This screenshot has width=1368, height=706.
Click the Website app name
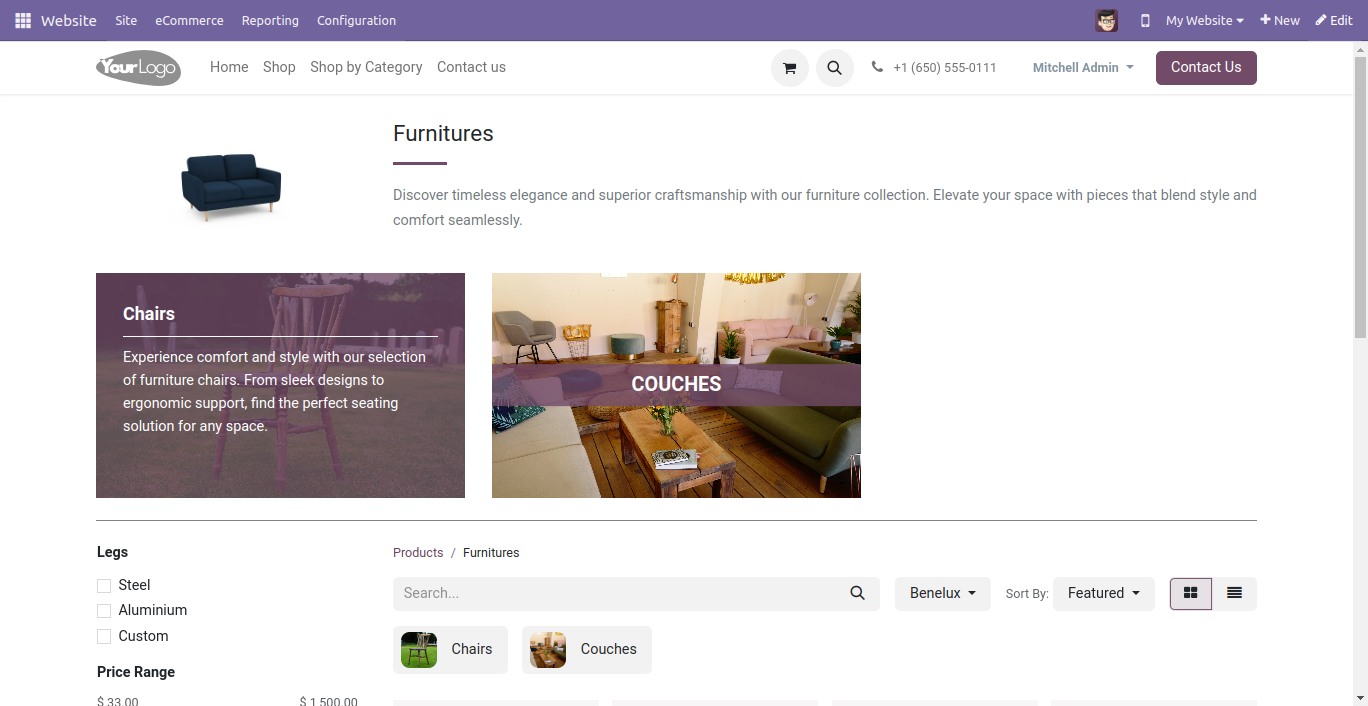[x=69, y=20]
